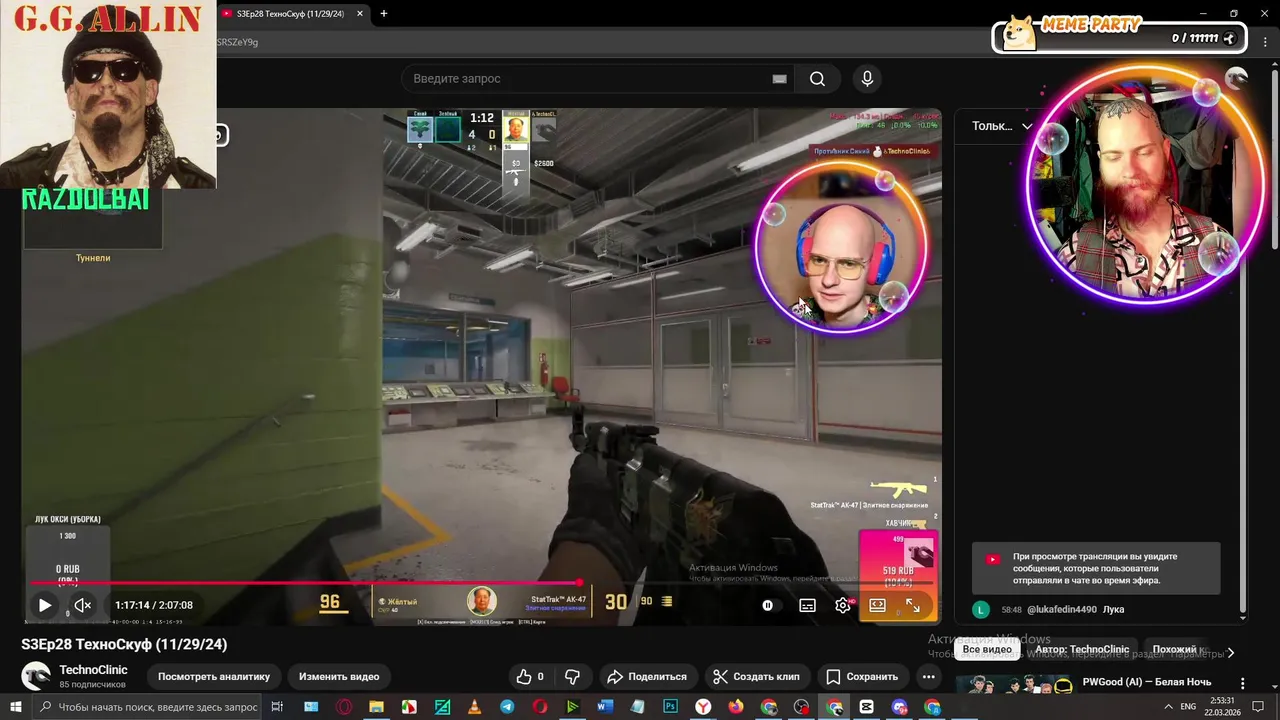Dislike the video with thumbs down
1280x720 pixels.
pyautogui.click(x=573, y=677)
